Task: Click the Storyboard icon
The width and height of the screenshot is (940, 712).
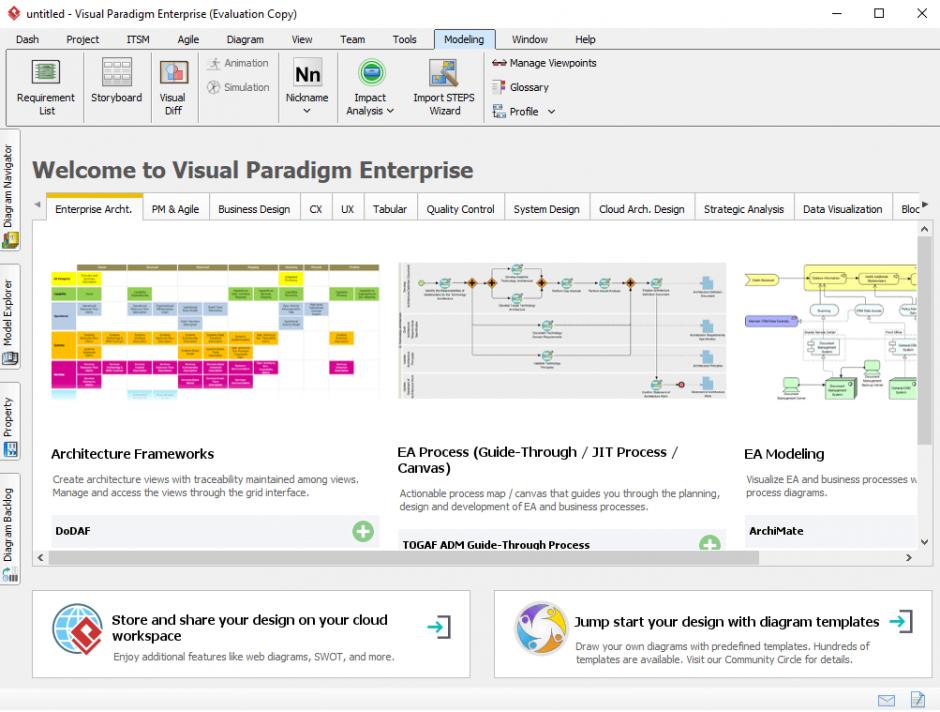Action: click(116, 82)
